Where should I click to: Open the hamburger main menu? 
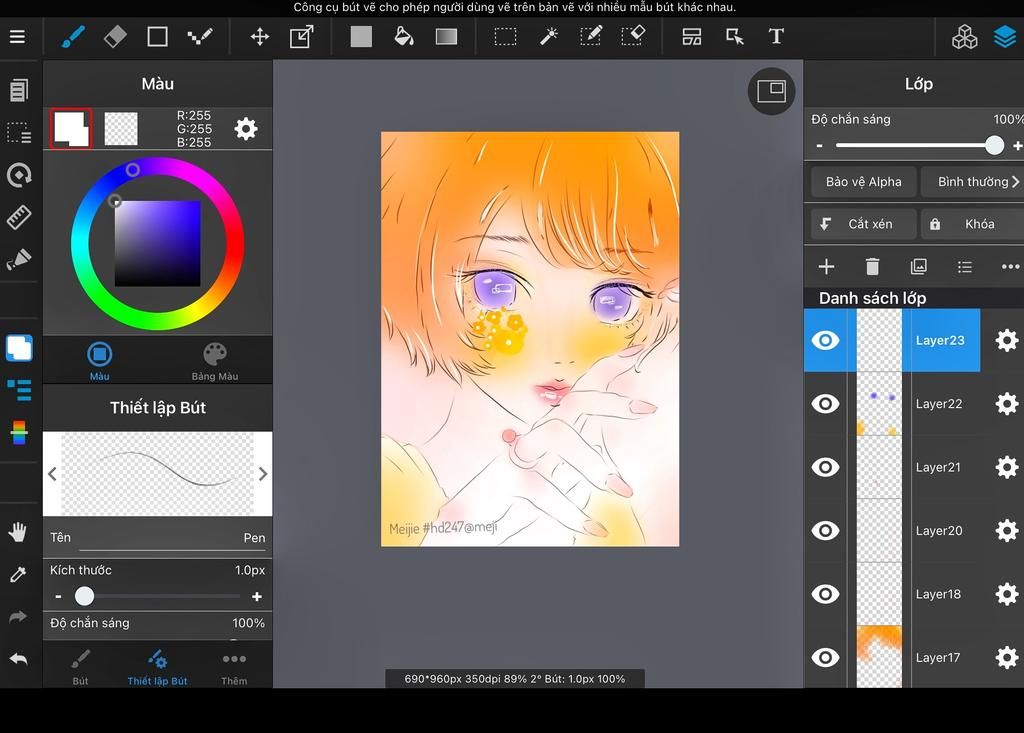coord(18,37)
